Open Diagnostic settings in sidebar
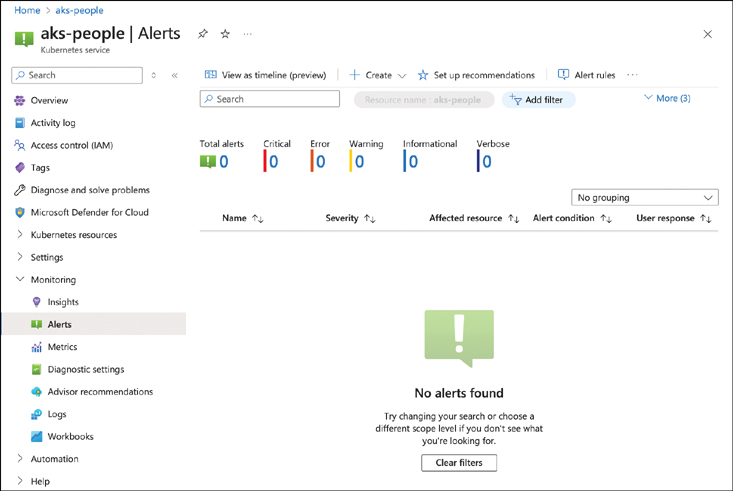Image resolution: width=733 pixels, height=491 pixels. coord(85,369)
